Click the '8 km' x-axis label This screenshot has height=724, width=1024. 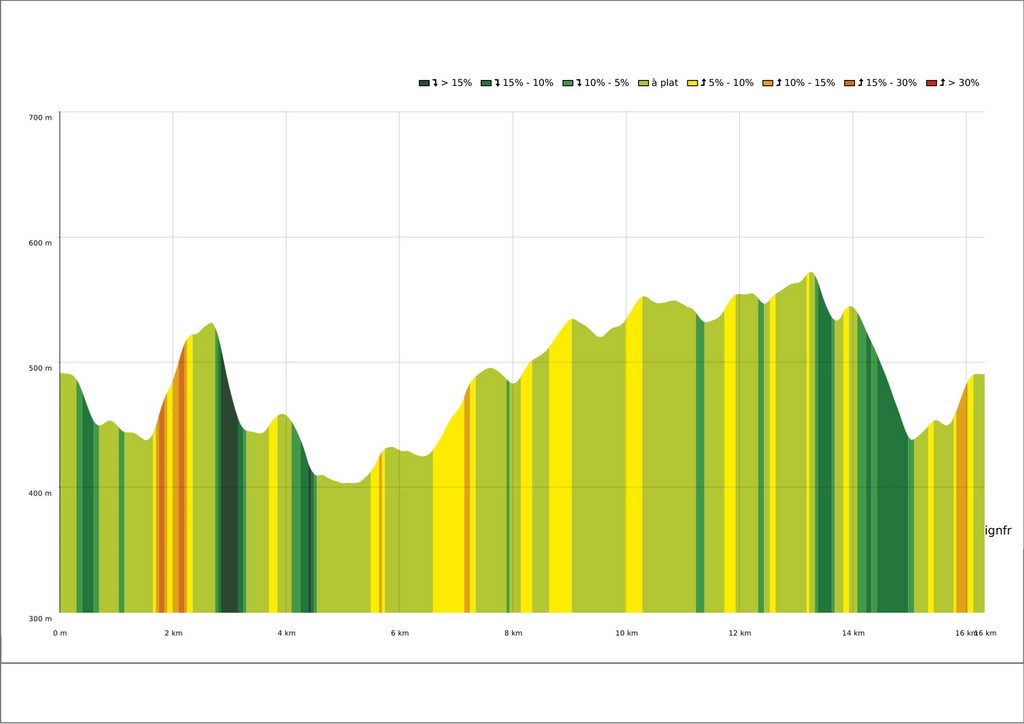coord(513,633)
